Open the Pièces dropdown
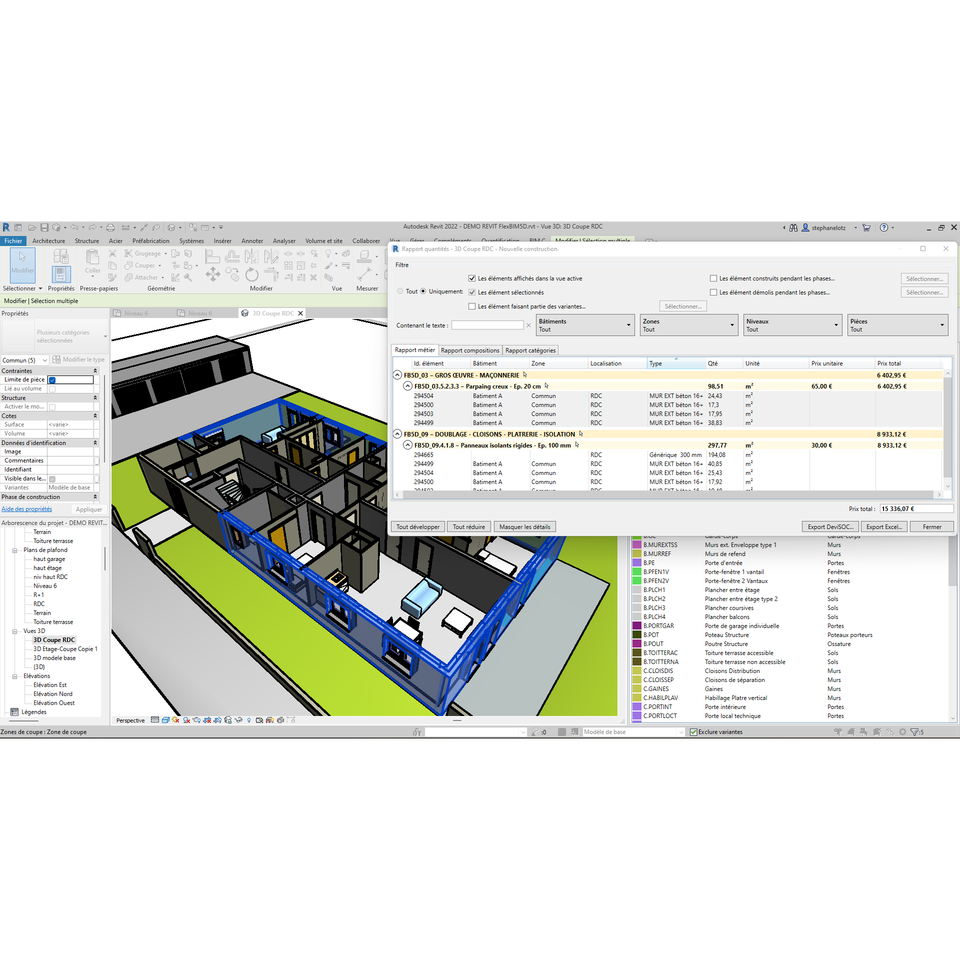 898,325
